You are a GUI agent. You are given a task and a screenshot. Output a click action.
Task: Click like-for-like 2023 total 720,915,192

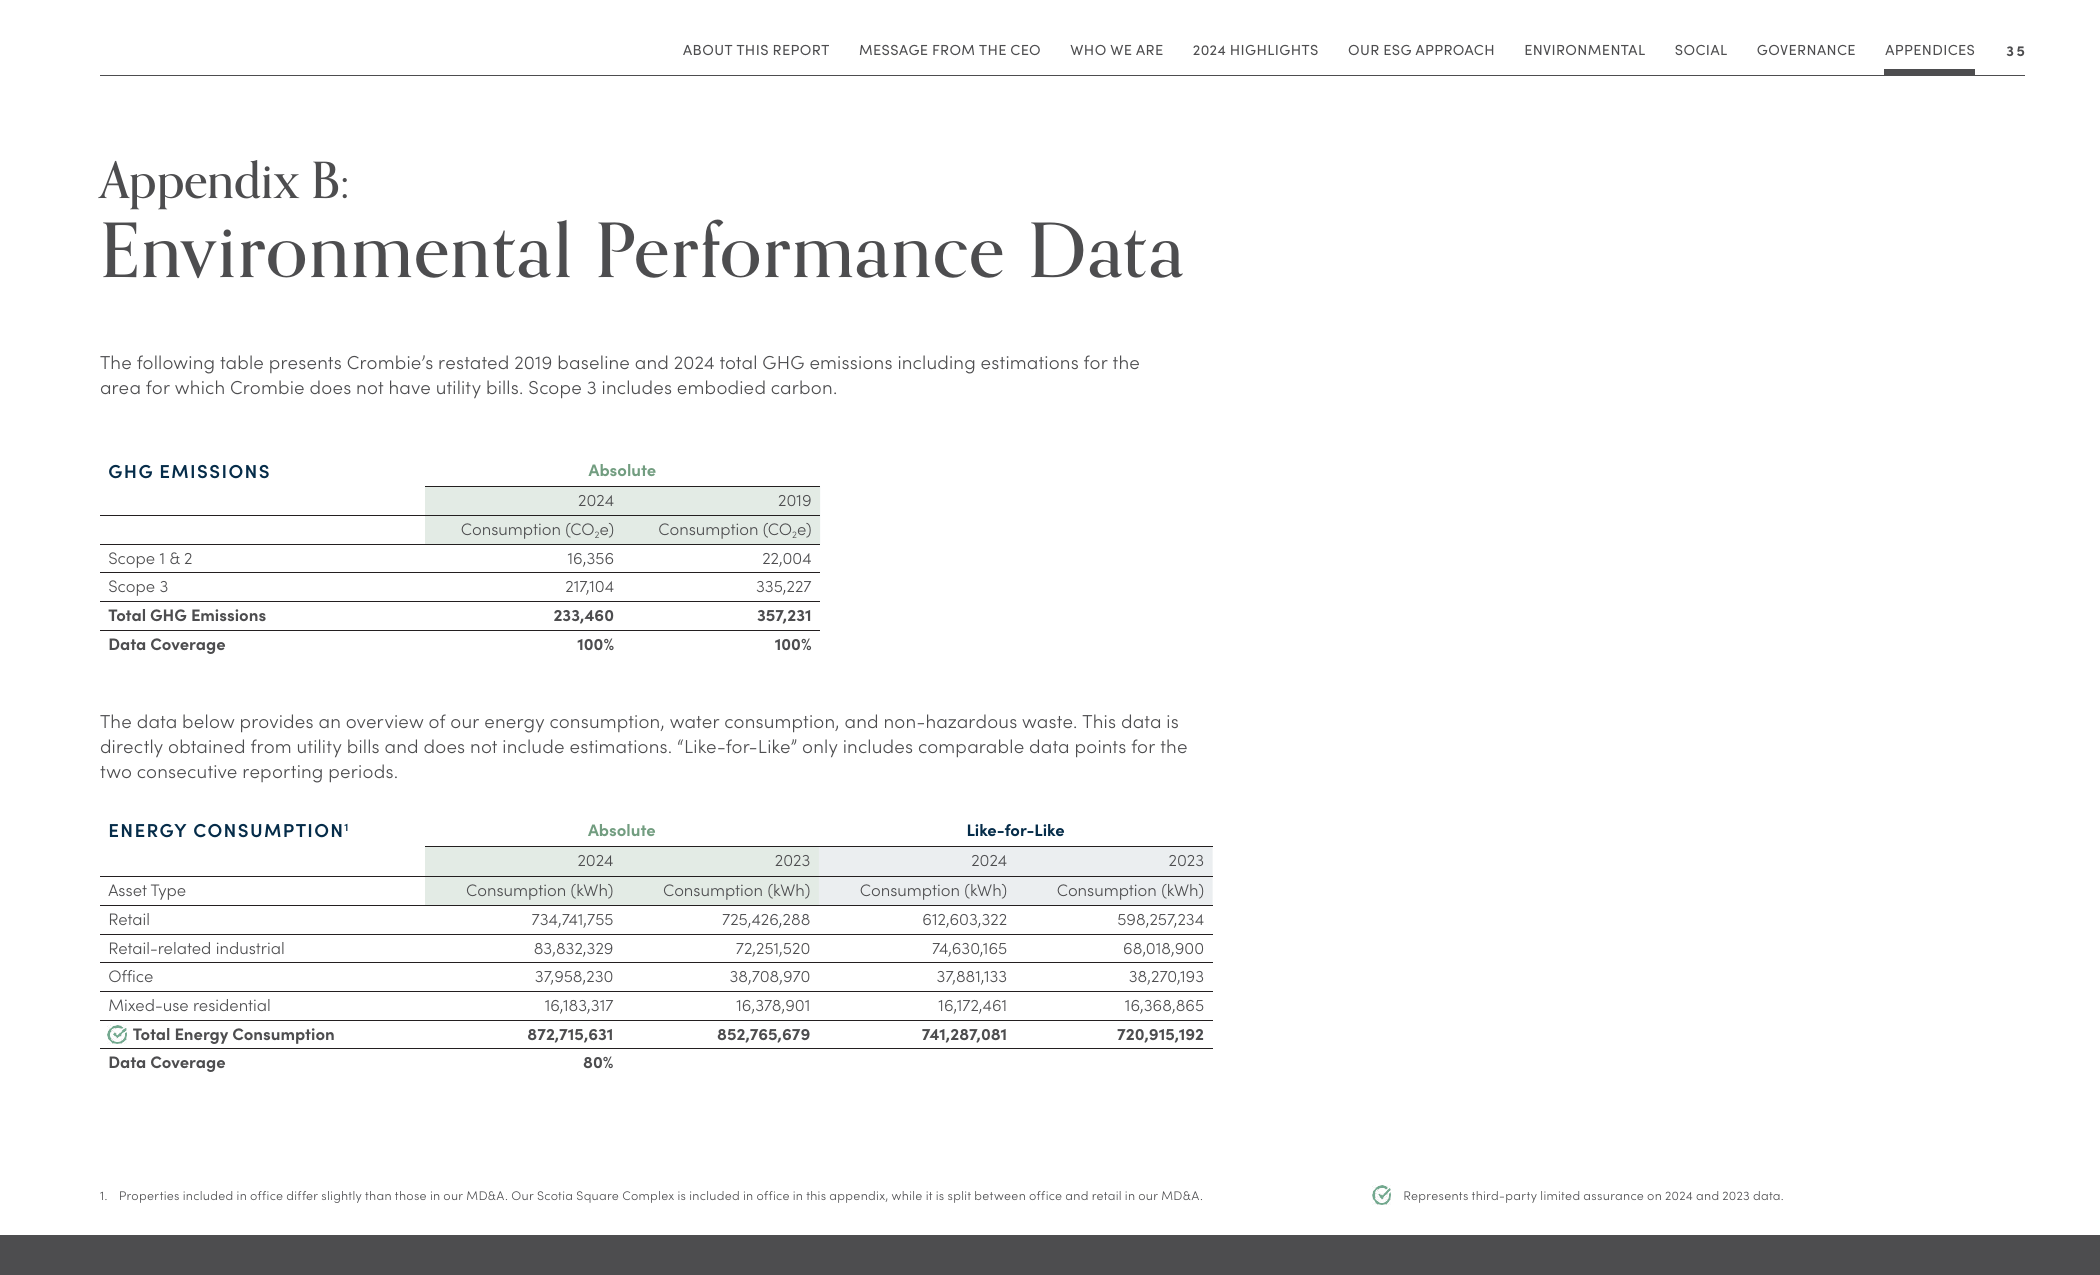(x=1160, y=1035)
